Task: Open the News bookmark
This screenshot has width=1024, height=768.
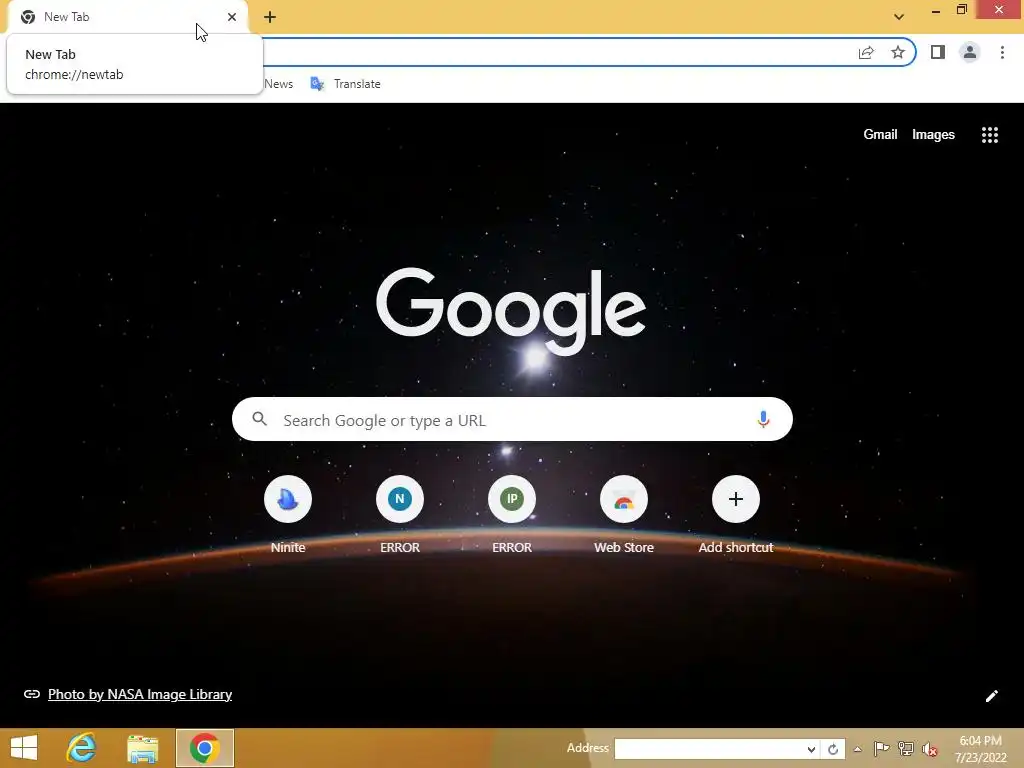Action: point(279,84)
